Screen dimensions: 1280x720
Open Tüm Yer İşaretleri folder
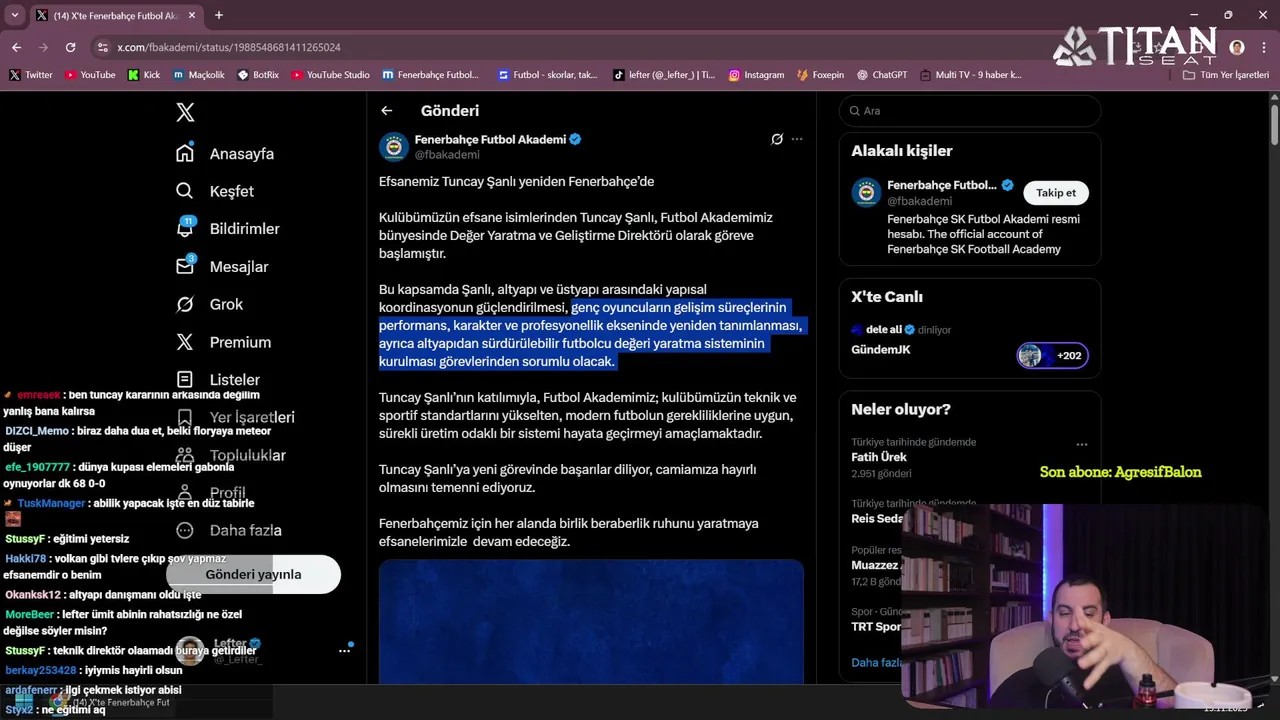(1225, 75)
